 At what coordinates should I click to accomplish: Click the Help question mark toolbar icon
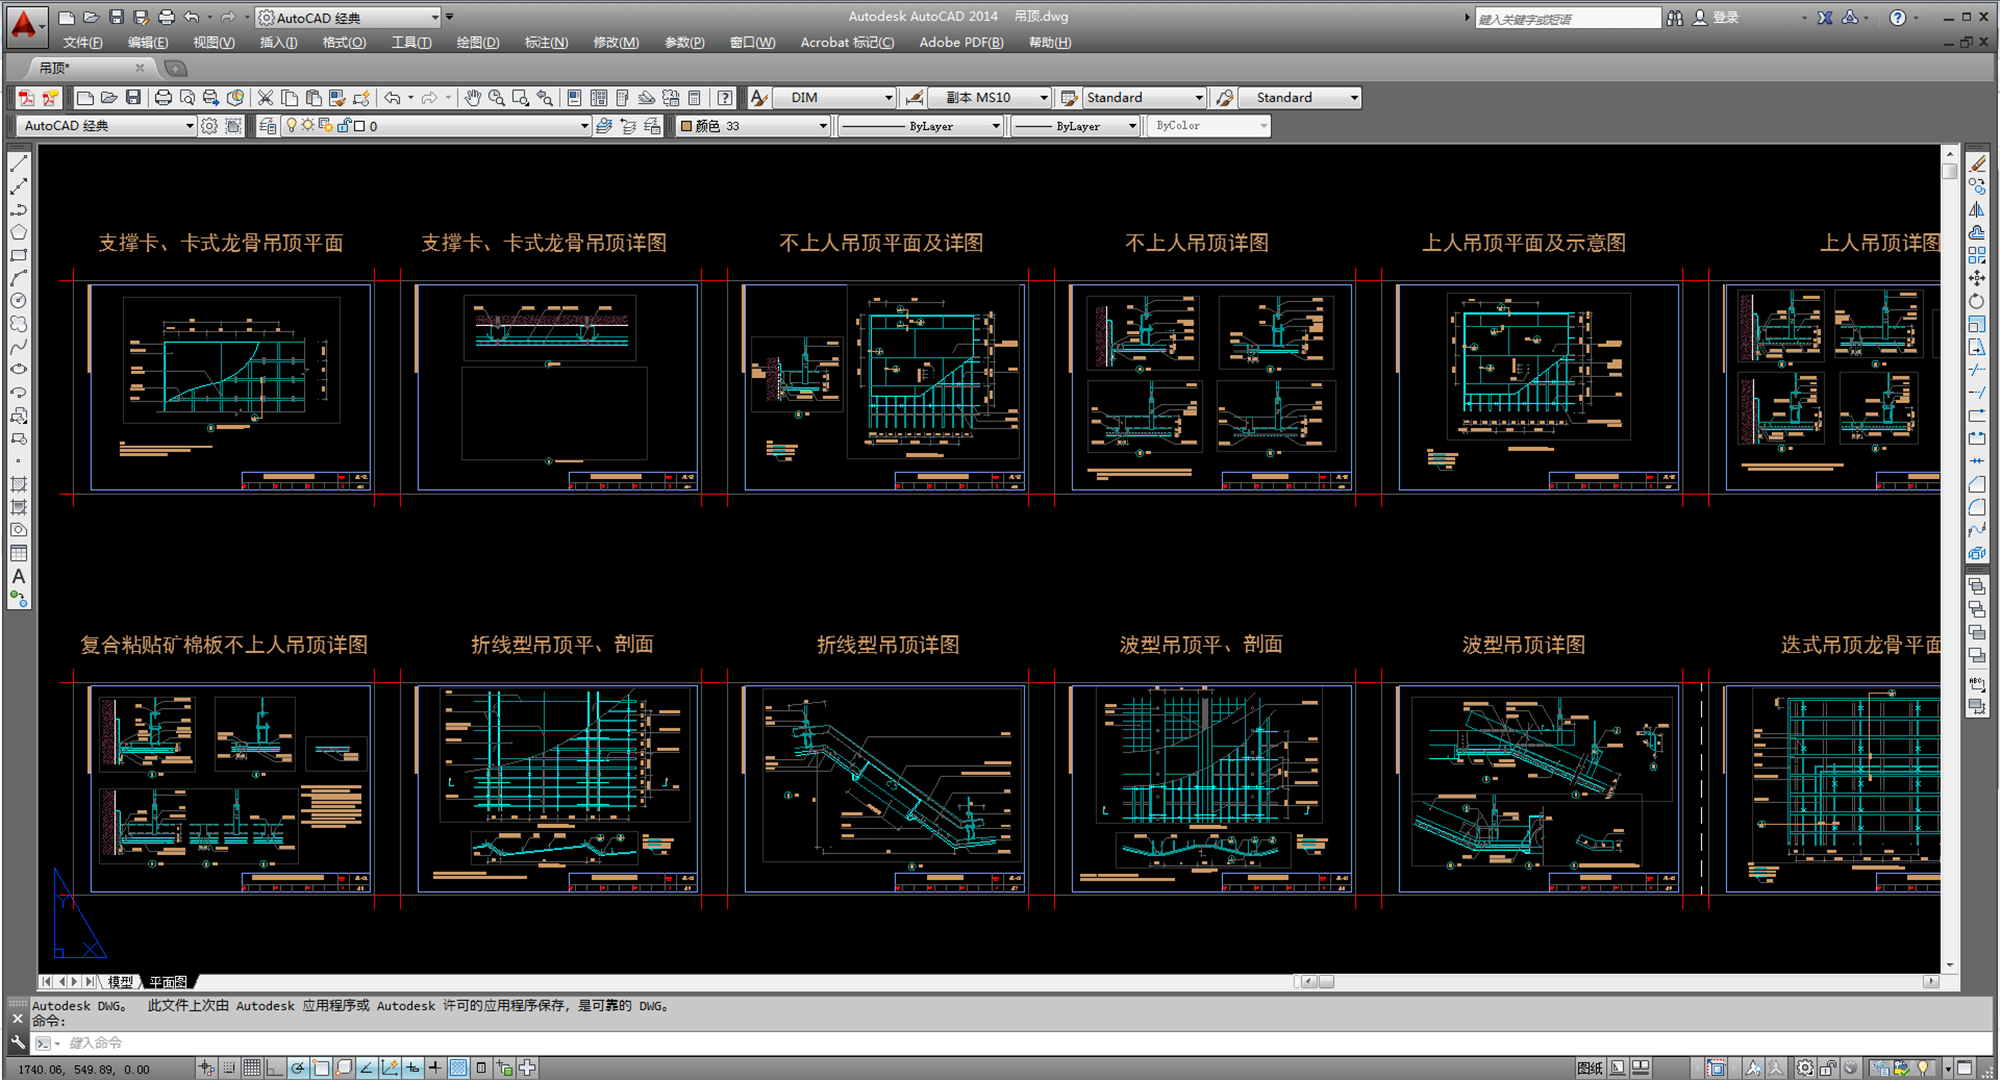coord(725,98)
